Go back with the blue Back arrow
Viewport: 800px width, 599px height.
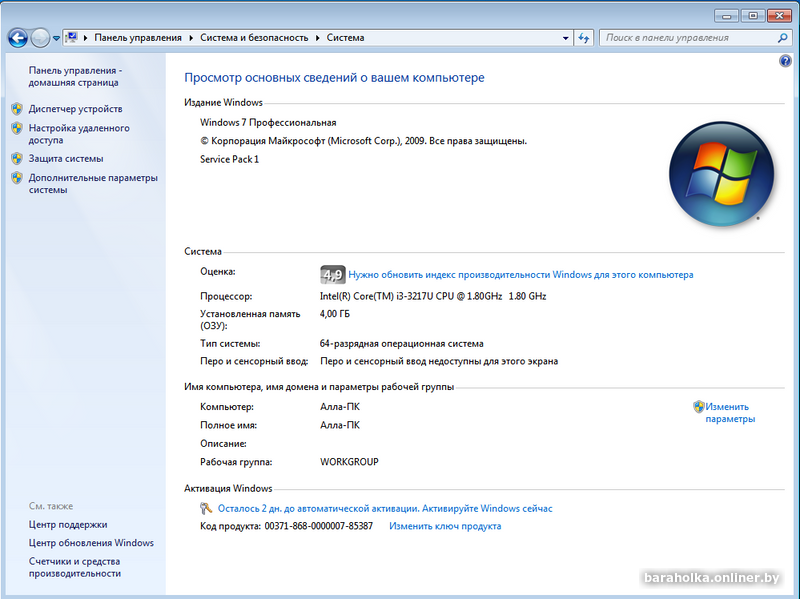click(17, 38)
